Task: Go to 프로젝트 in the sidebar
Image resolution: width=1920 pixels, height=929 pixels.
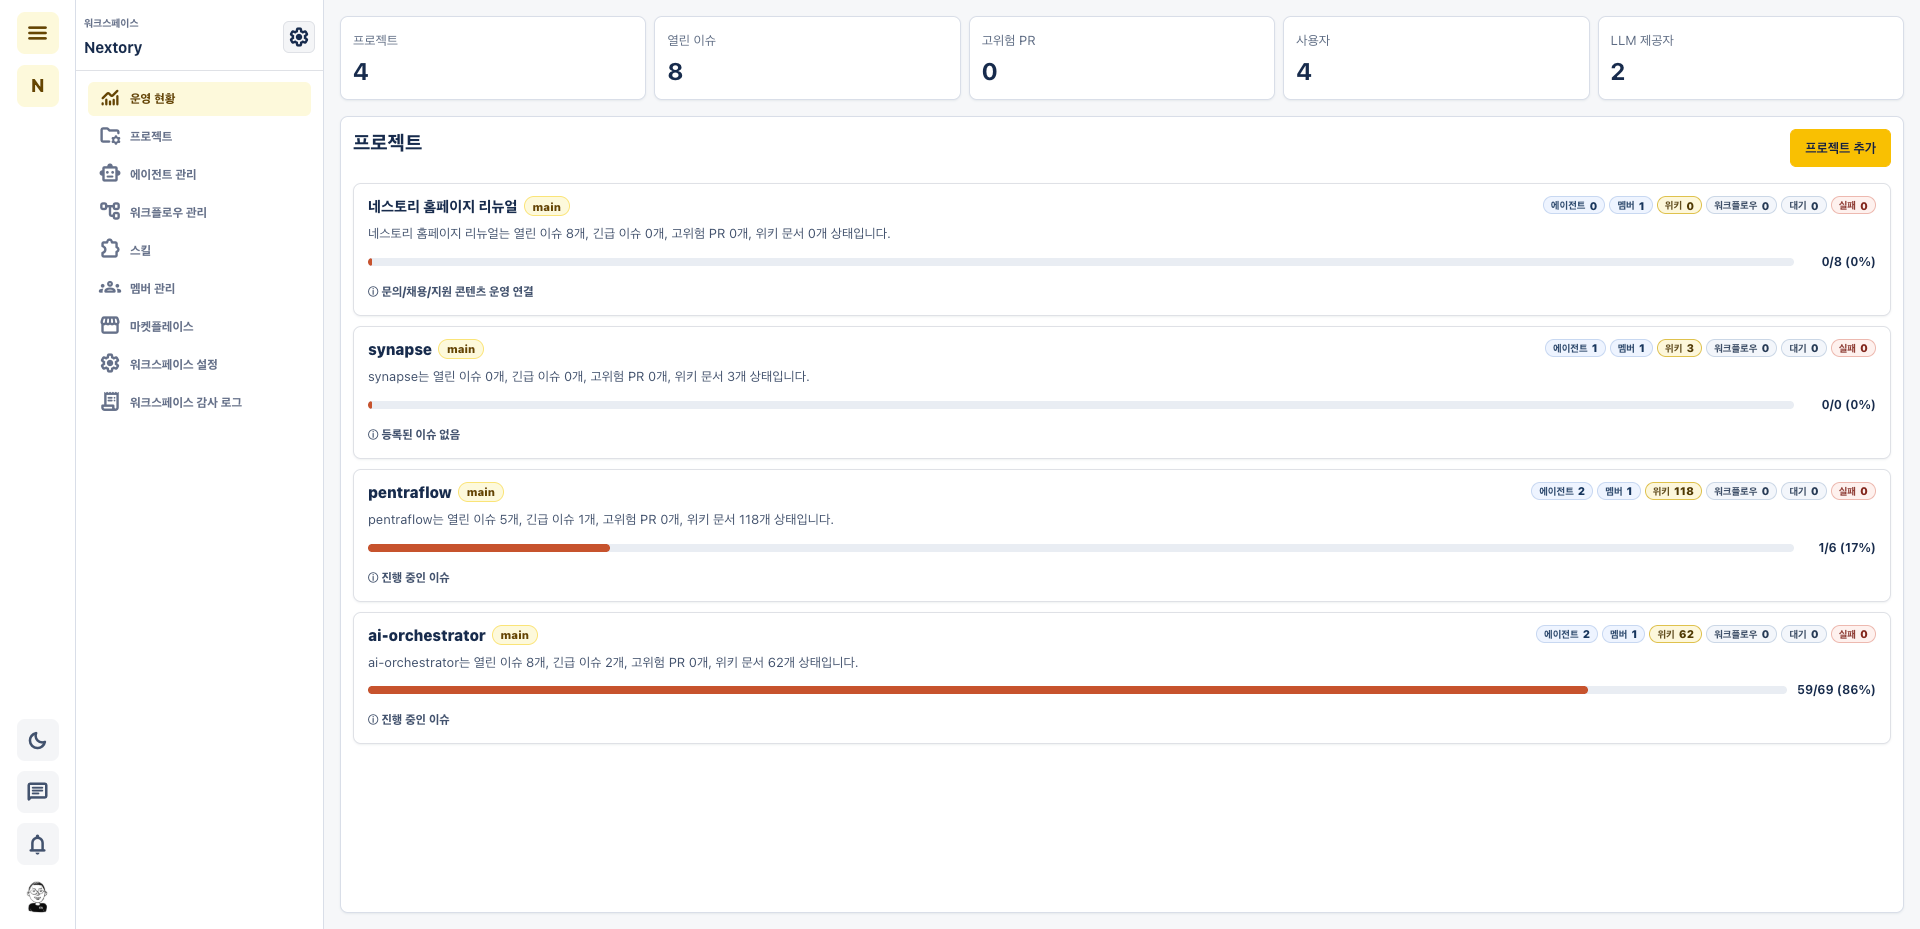Action: (x=199, y=136)
